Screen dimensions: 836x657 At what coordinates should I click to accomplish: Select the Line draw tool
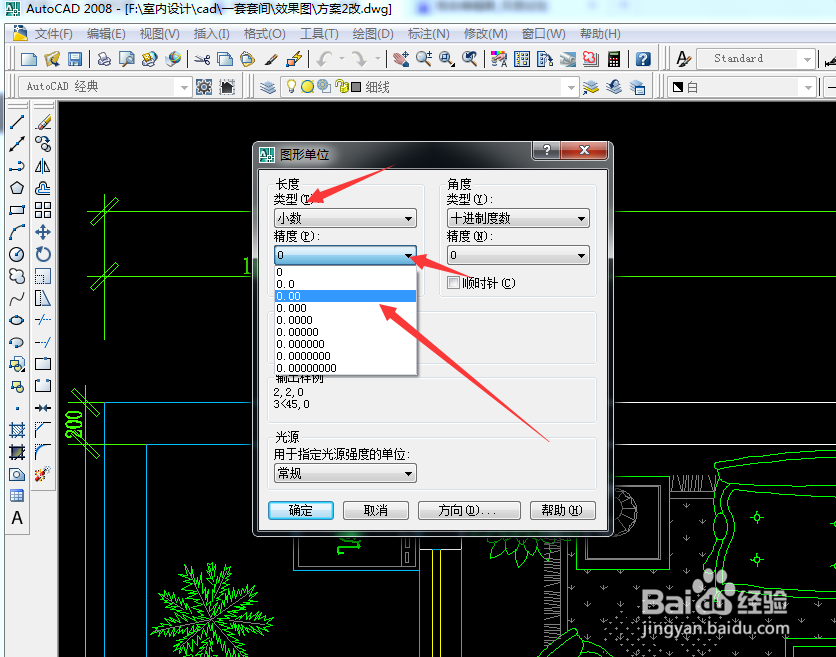pyautogui.click(x=17, y=122)
